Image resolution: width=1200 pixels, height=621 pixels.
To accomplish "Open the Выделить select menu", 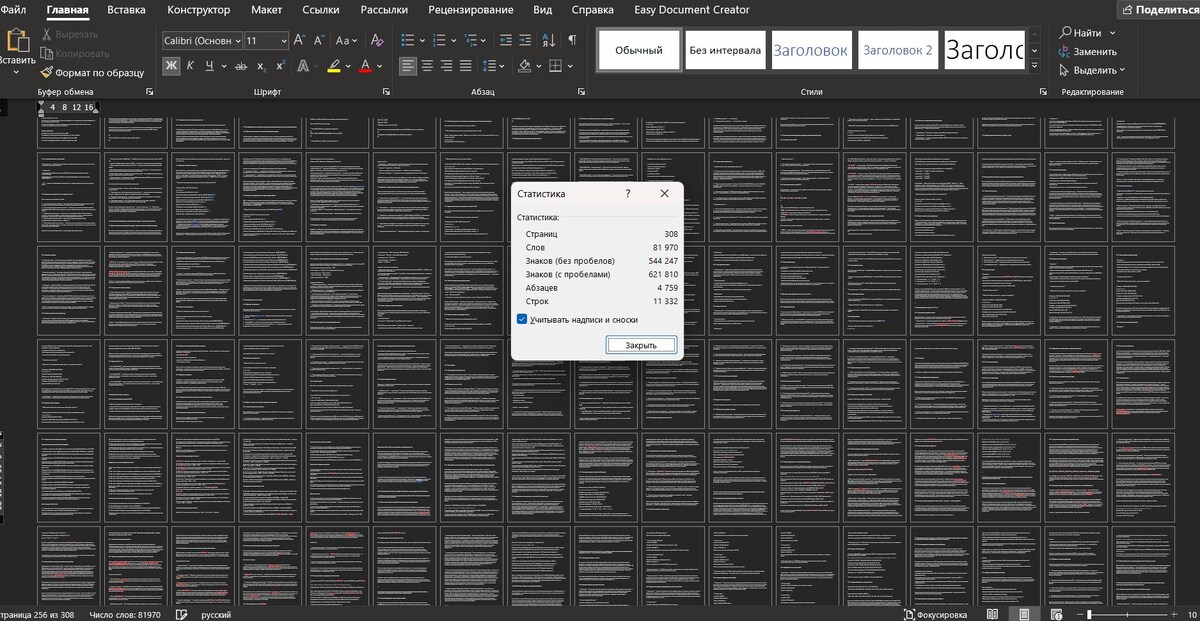I will click(1092, 70).
